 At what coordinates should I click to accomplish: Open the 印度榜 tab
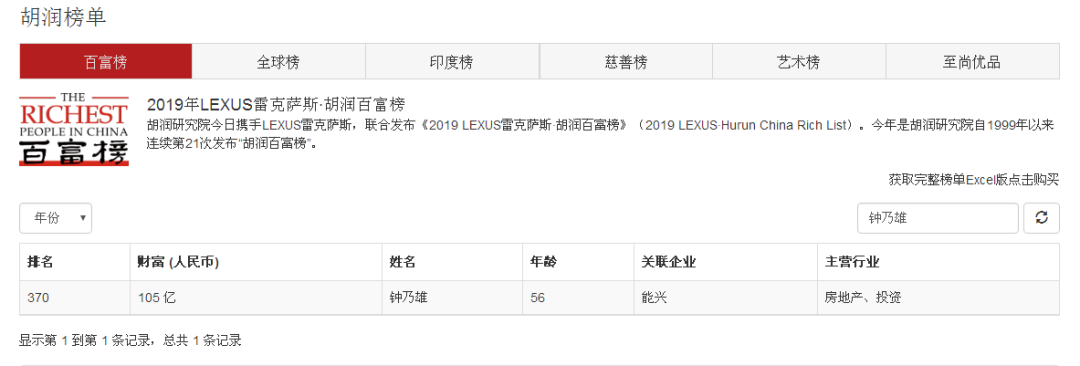(452, 62)
